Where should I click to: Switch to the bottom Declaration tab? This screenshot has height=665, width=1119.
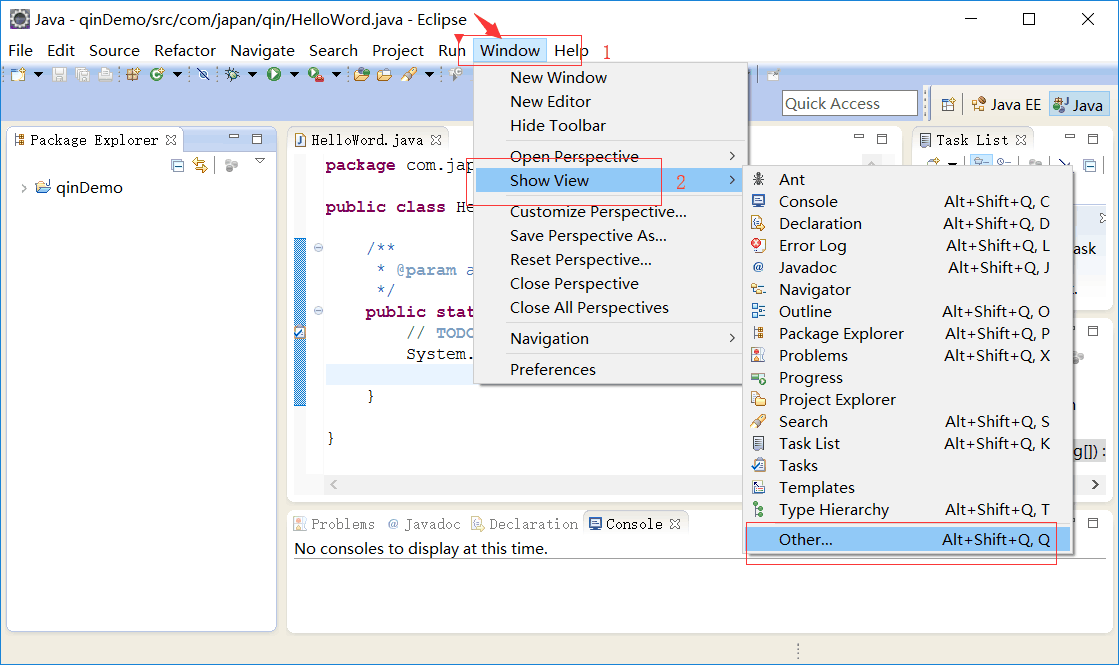[x=525, y=524]
